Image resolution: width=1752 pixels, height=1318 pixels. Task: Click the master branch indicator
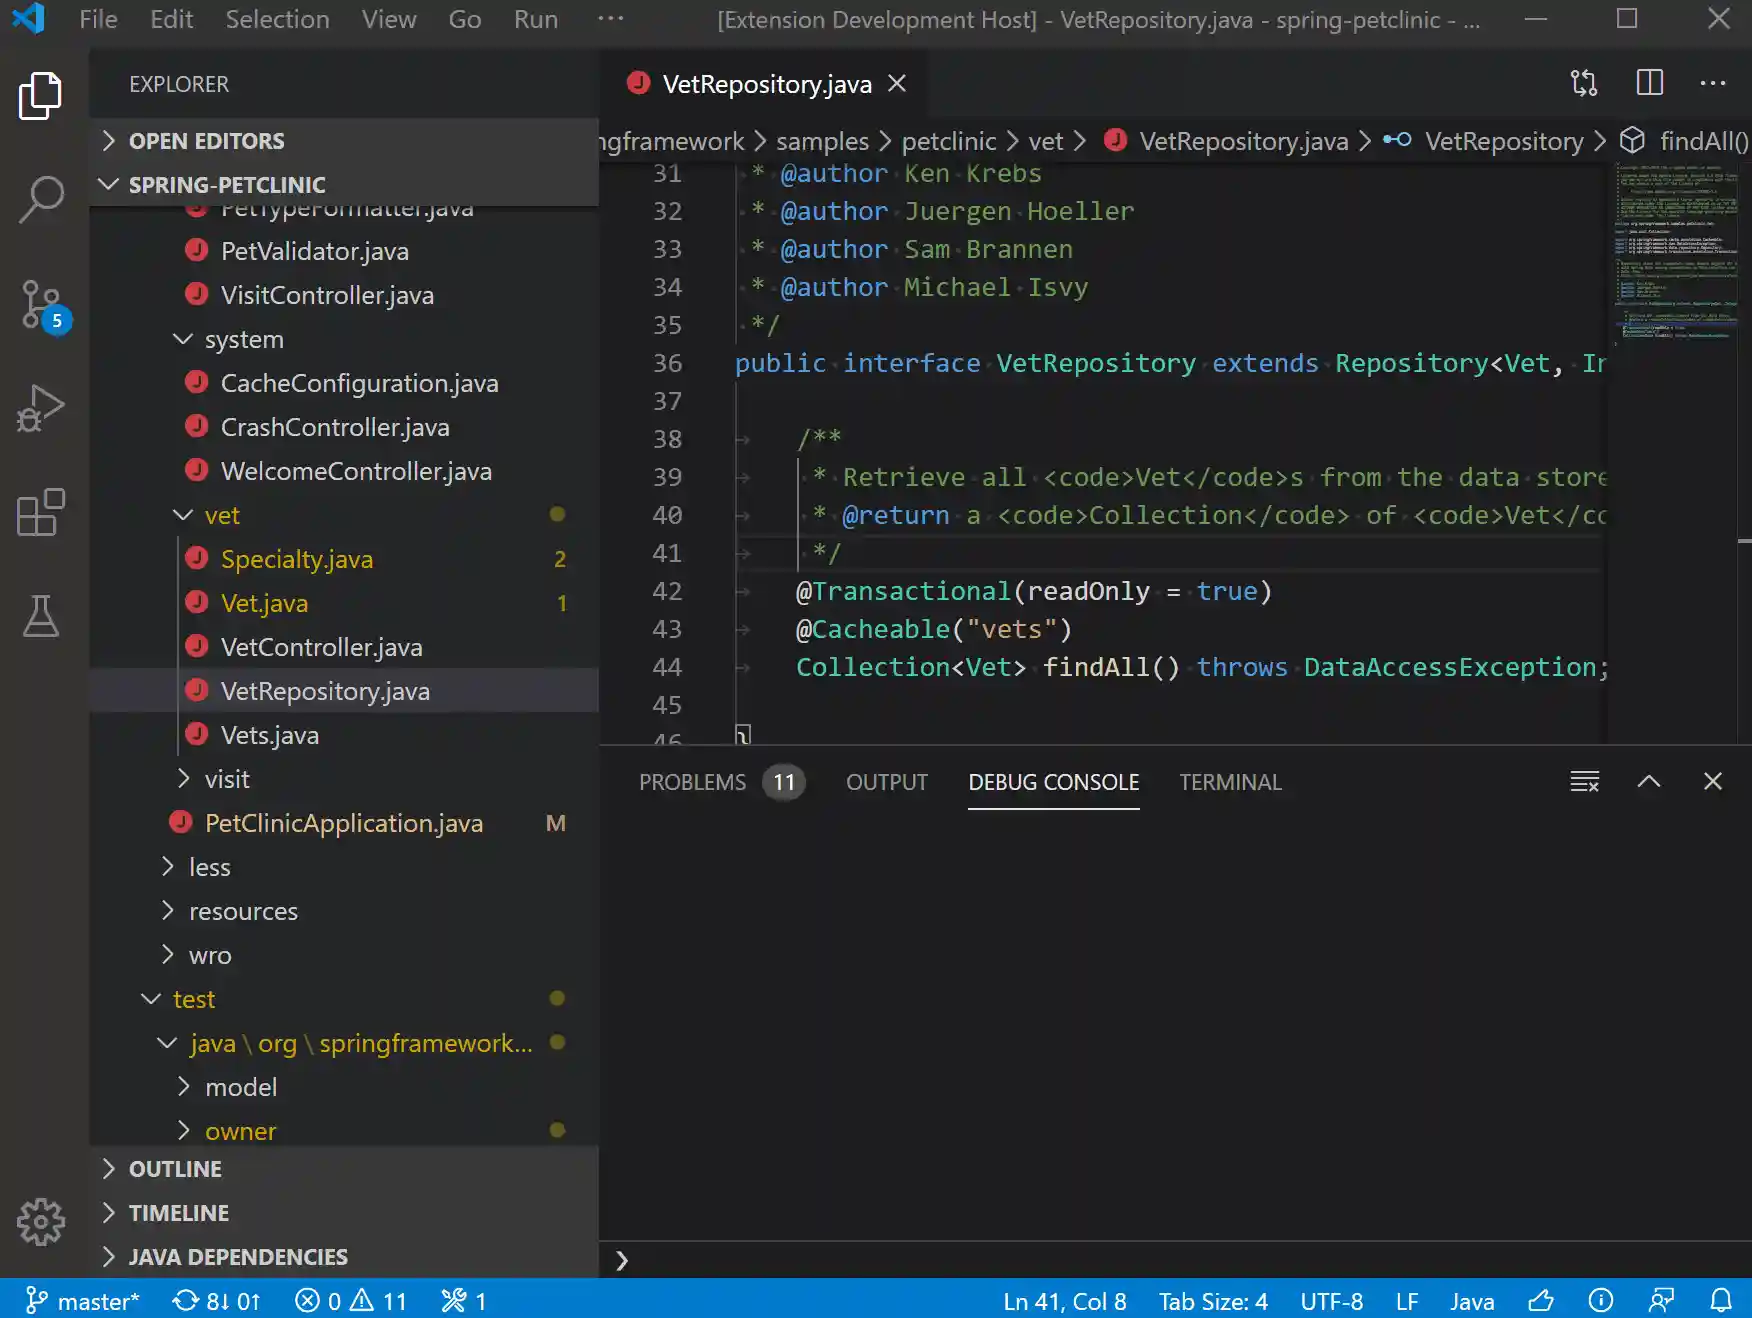click(x=83, y=1300)
